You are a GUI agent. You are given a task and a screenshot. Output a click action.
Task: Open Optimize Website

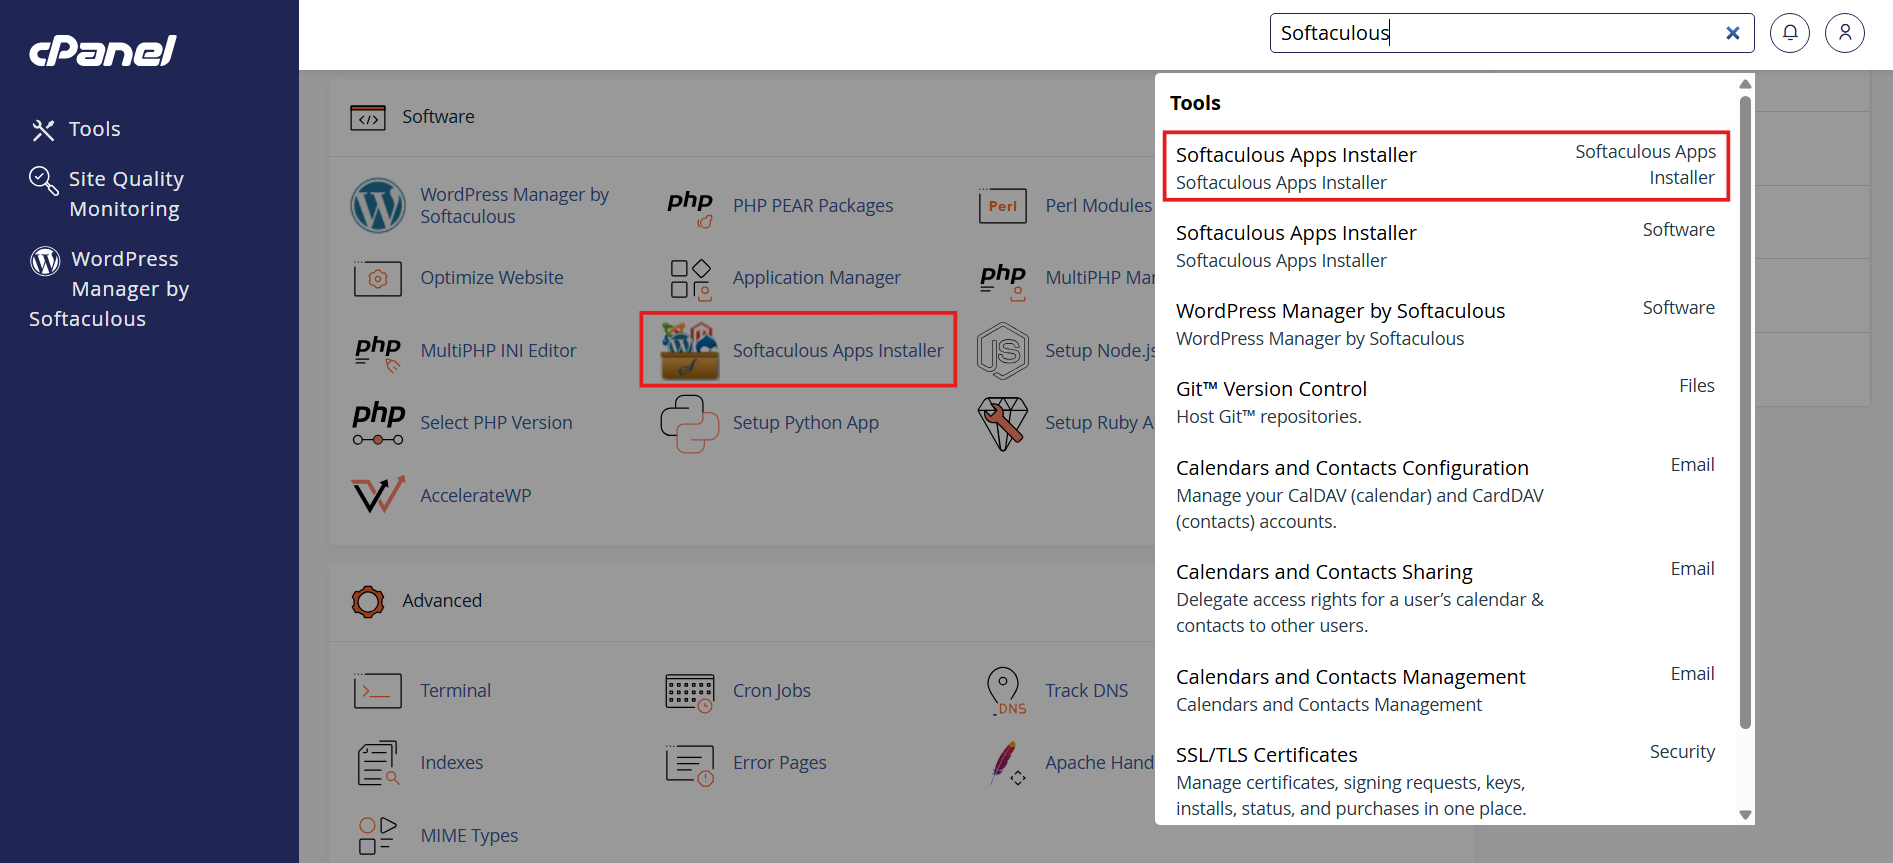[492, 277]
